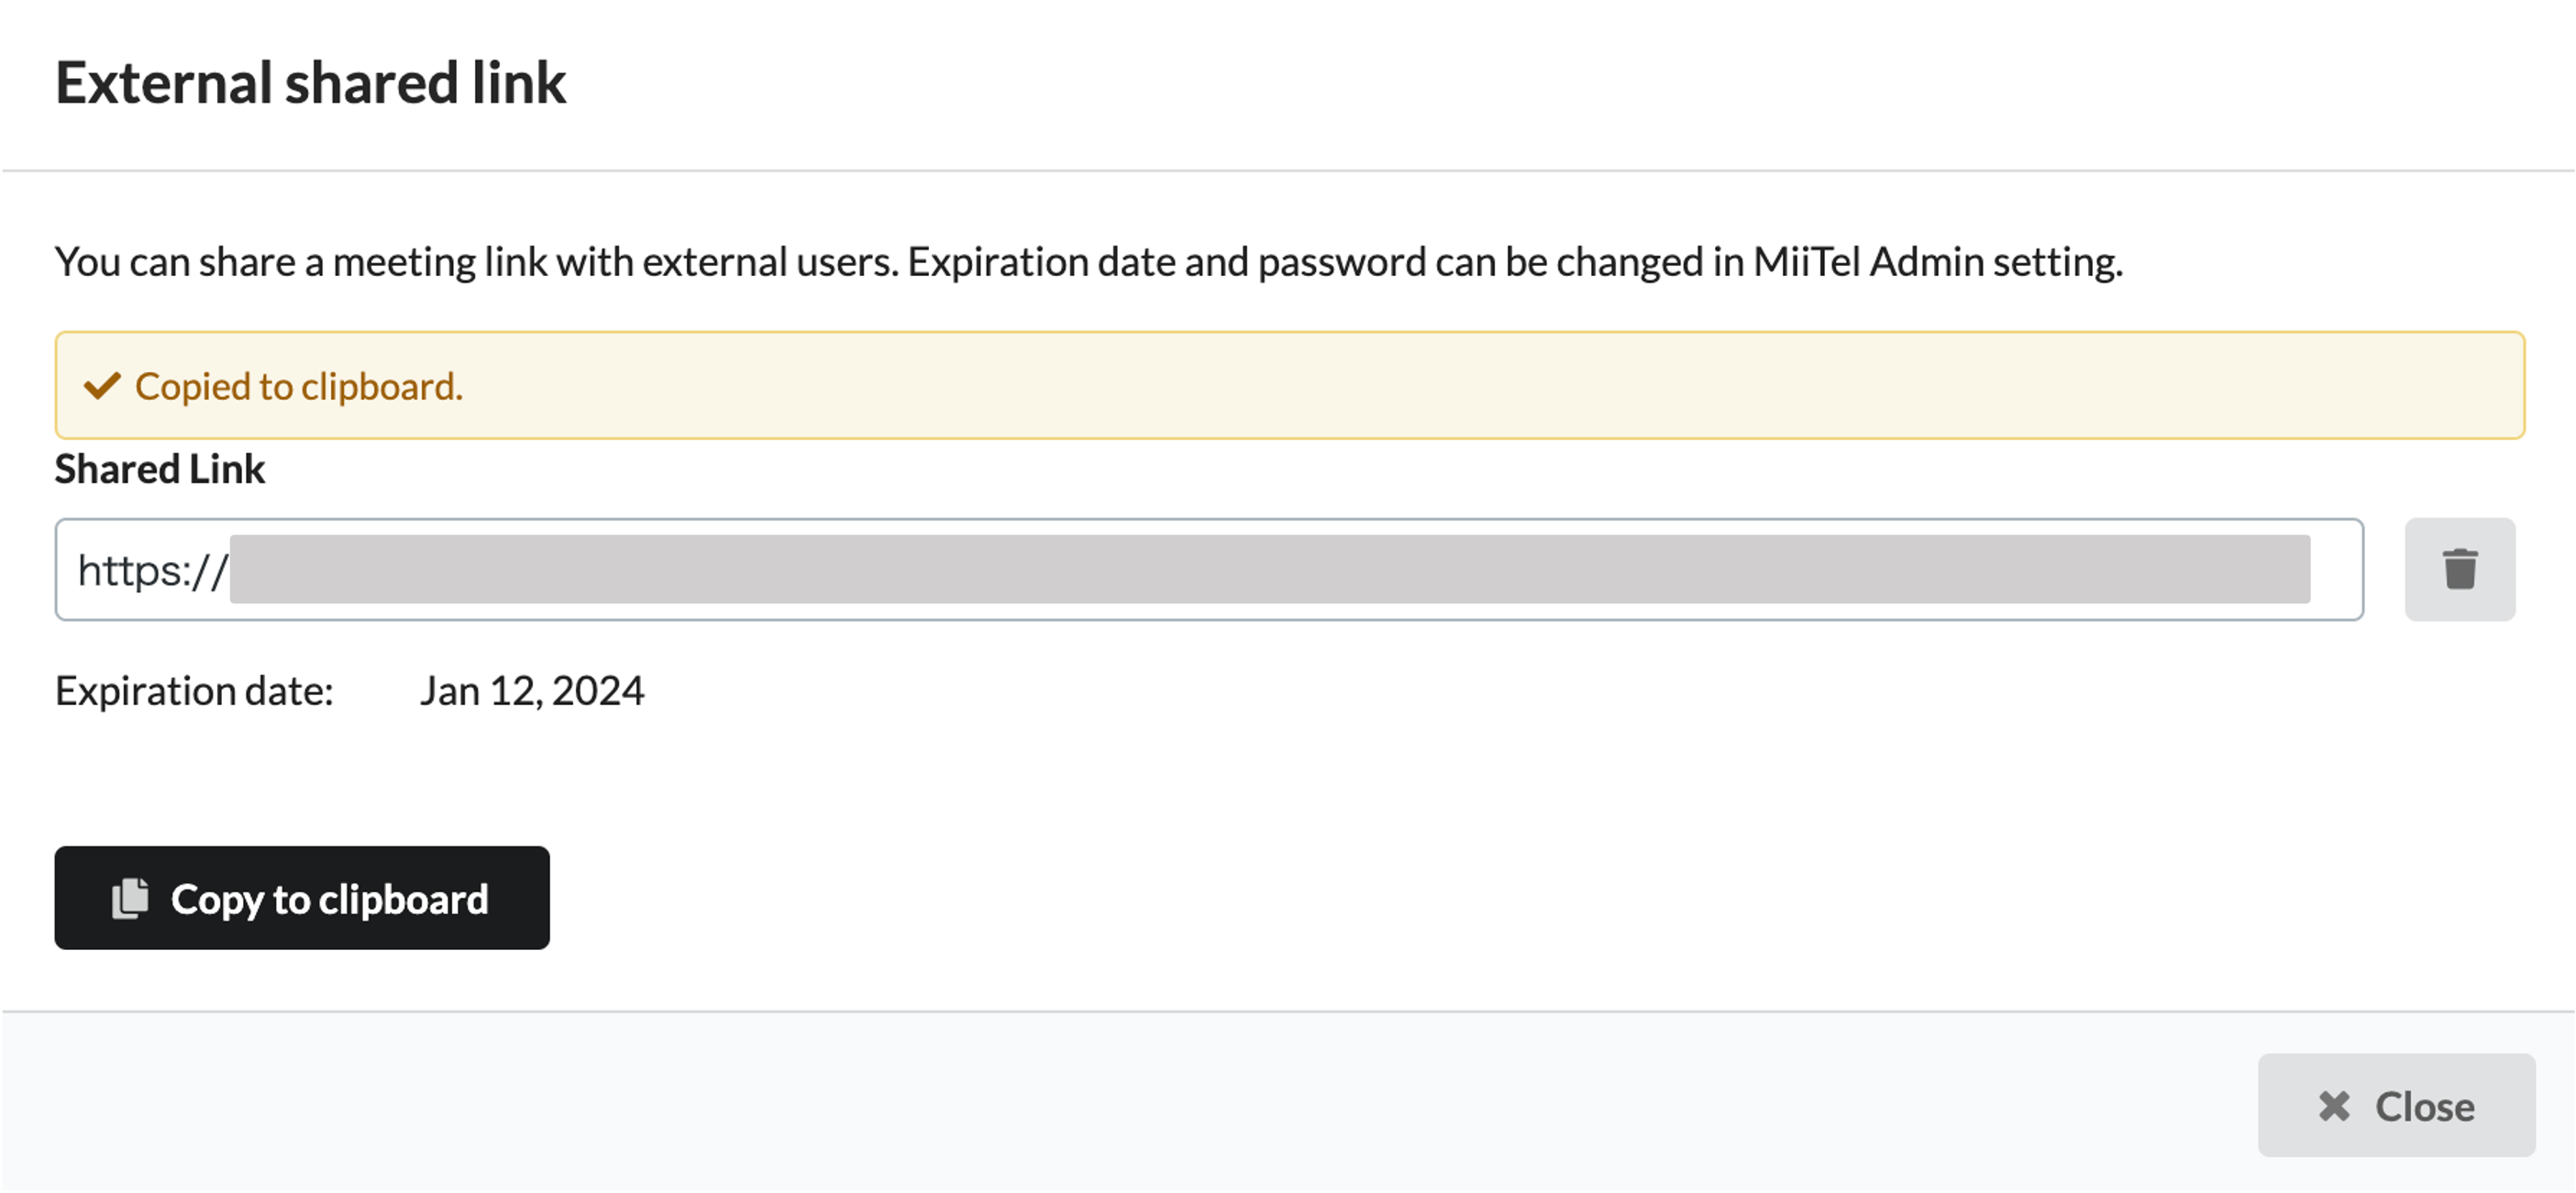
Task: Click the https:// prefix in the link field
Action: [153, 571]
